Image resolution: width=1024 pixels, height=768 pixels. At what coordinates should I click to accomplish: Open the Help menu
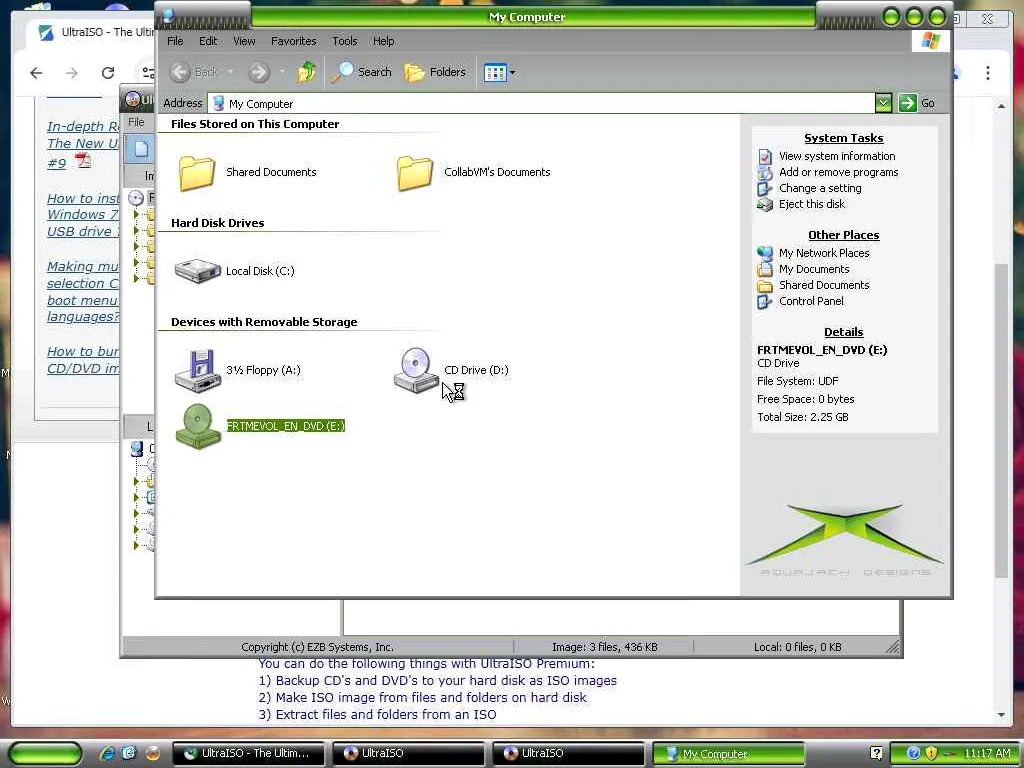[x=383, y=40]
